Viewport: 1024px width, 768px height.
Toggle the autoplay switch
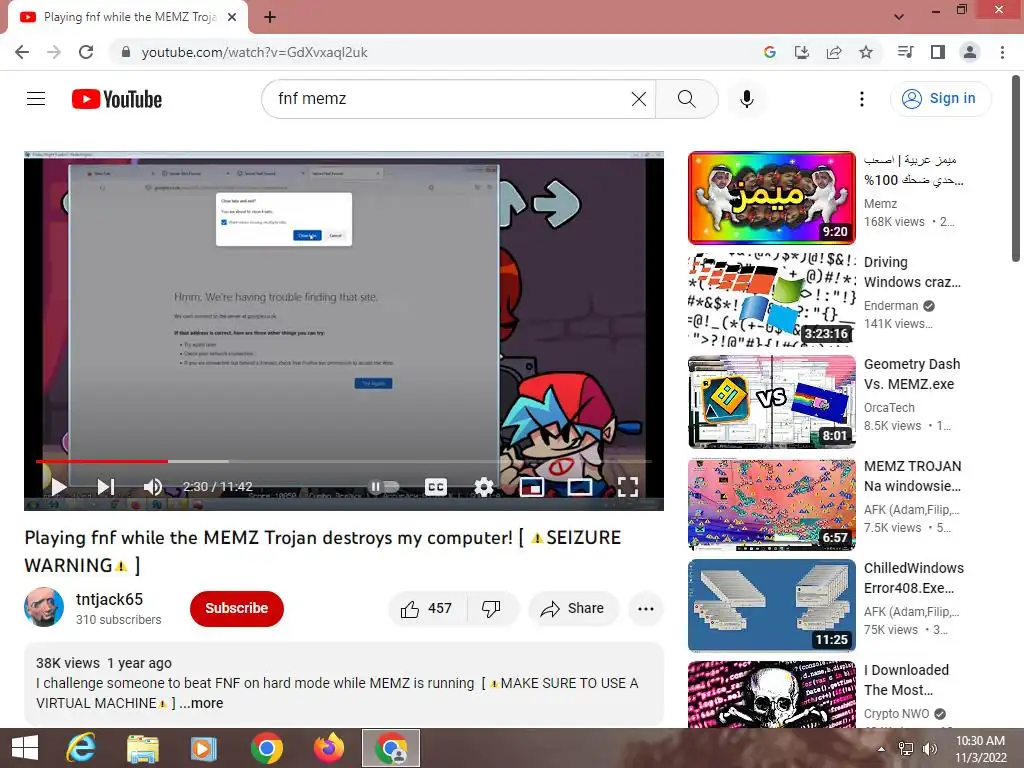385,487
